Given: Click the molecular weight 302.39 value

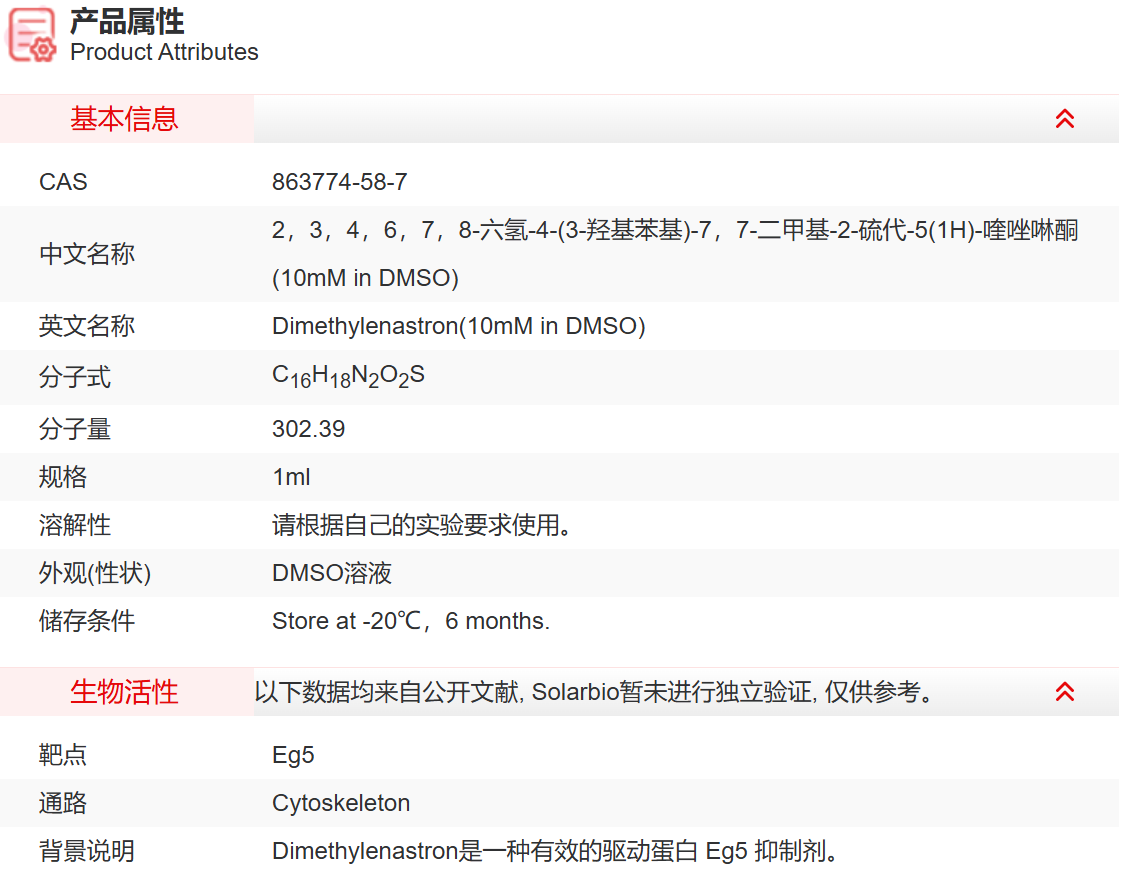Looking at the screenshot, I should pyautogui.click(x=309, y=428).
